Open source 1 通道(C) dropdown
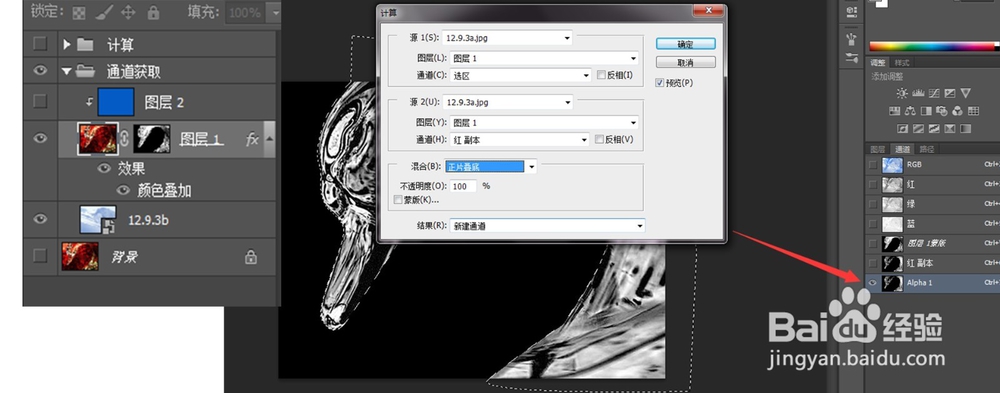Viewport: 1000px width, 393px height. click(x=521, y=75)
